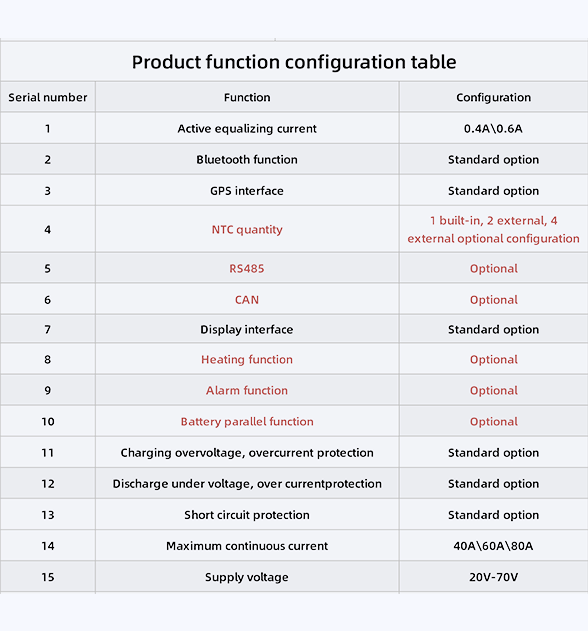Viewport: 588px width, 631px height.
Task: Click 'Standard option' beside Short circuit protection
Action: (493, 515)
